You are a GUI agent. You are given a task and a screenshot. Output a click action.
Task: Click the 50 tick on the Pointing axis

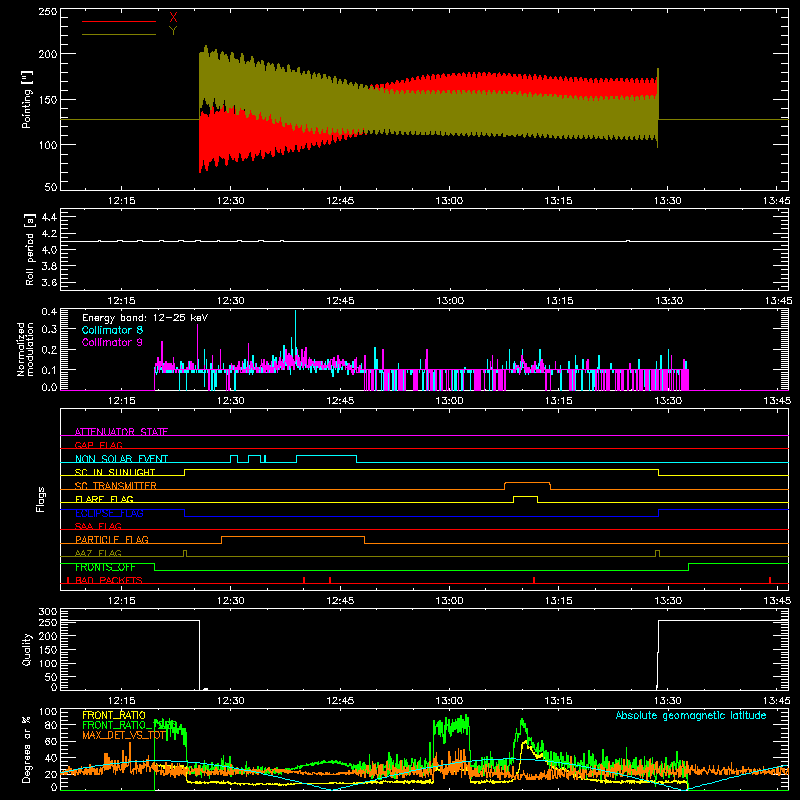pyautogui.click(x=51, y=187)
